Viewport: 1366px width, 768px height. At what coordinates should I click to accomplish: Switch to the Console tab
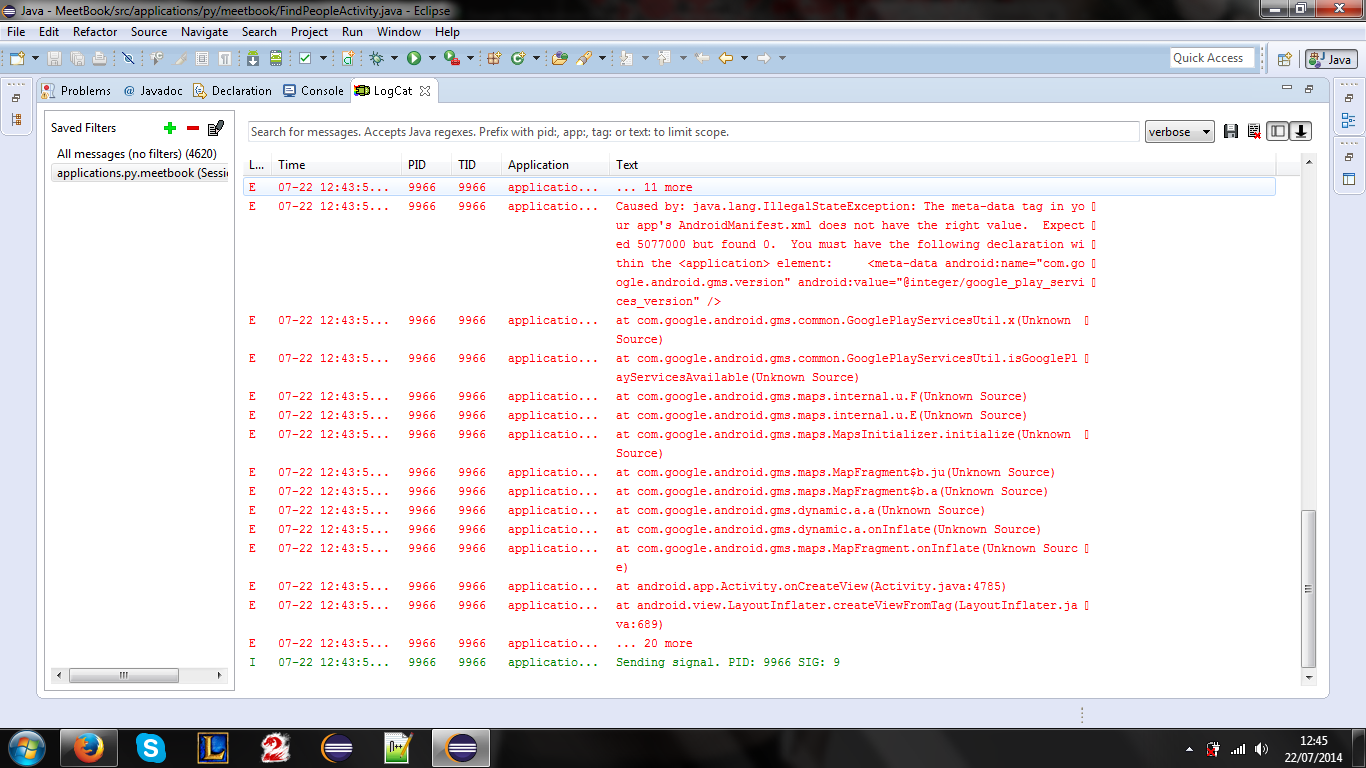313,91
